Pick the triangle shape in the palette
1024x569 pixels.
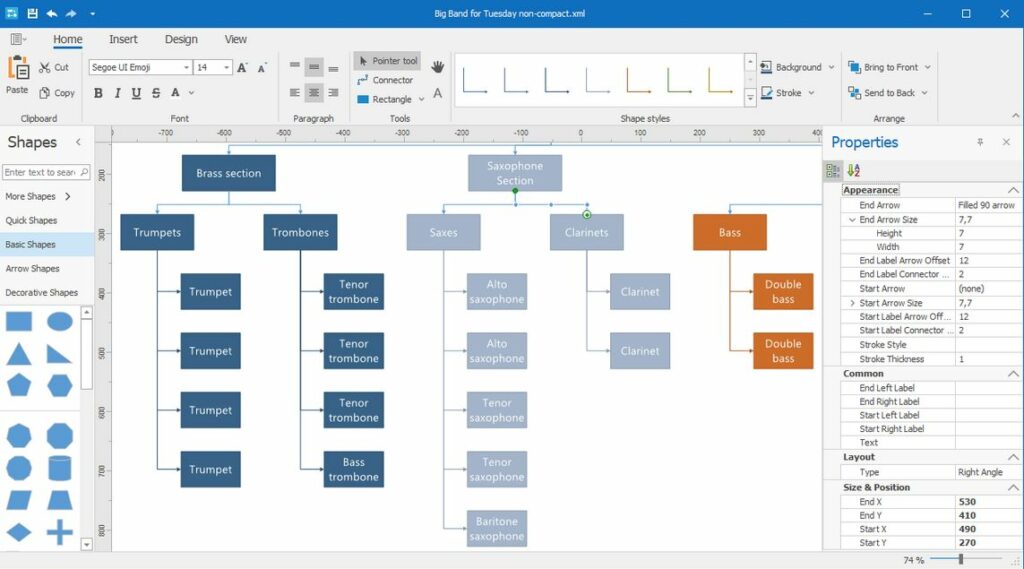(x=18, y=353)
